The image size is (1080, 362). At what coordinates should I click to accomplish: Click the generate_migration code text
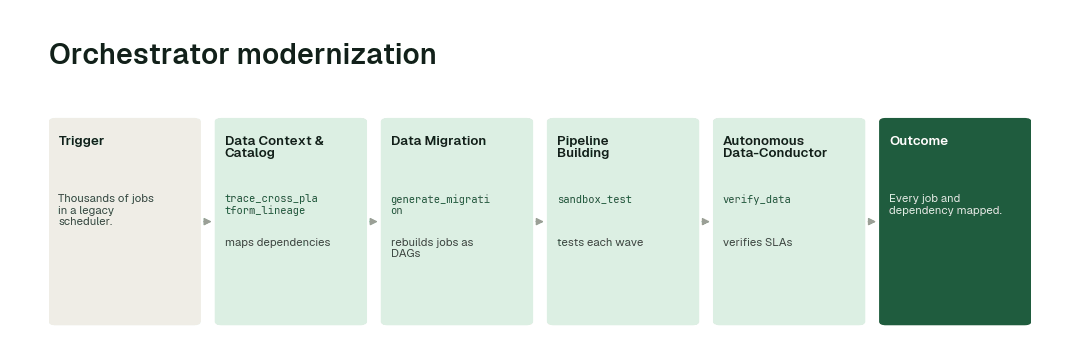[440, 204]
